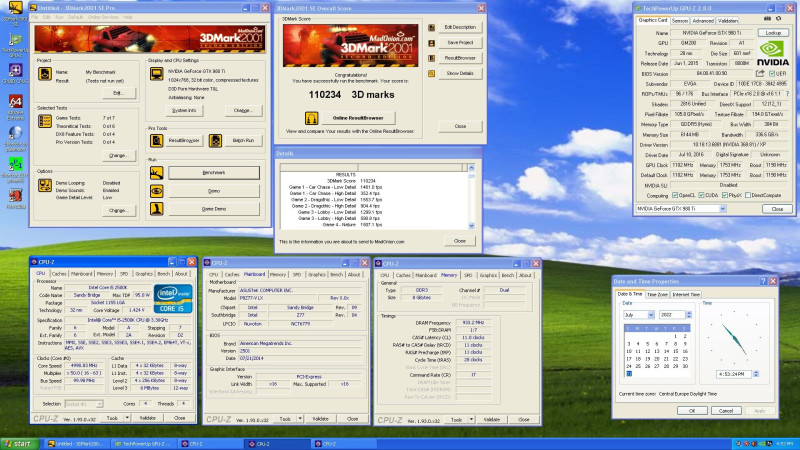Screen dimensions: 800x450
Task: Switch to the Validation tab in GPU-Z
Action: pyautogui.click(x=728, y=21)
